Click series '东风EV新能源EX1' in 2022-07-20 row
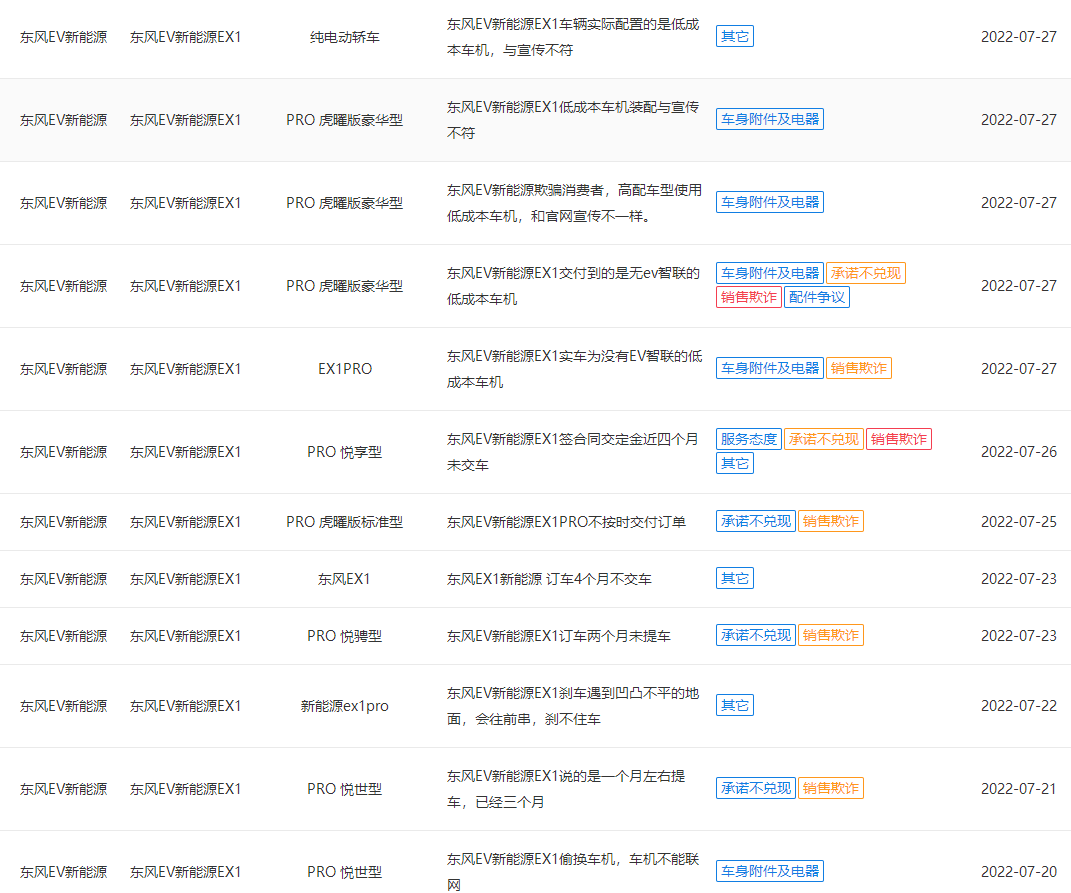 point(186,872)
